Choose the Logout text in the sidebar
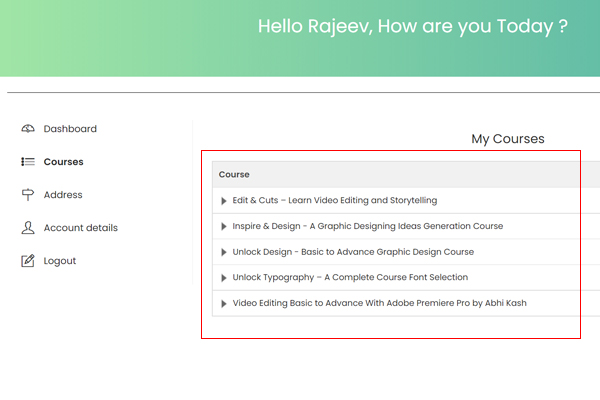The height and width of the screenshot is (400, 600). pos(60,261)
